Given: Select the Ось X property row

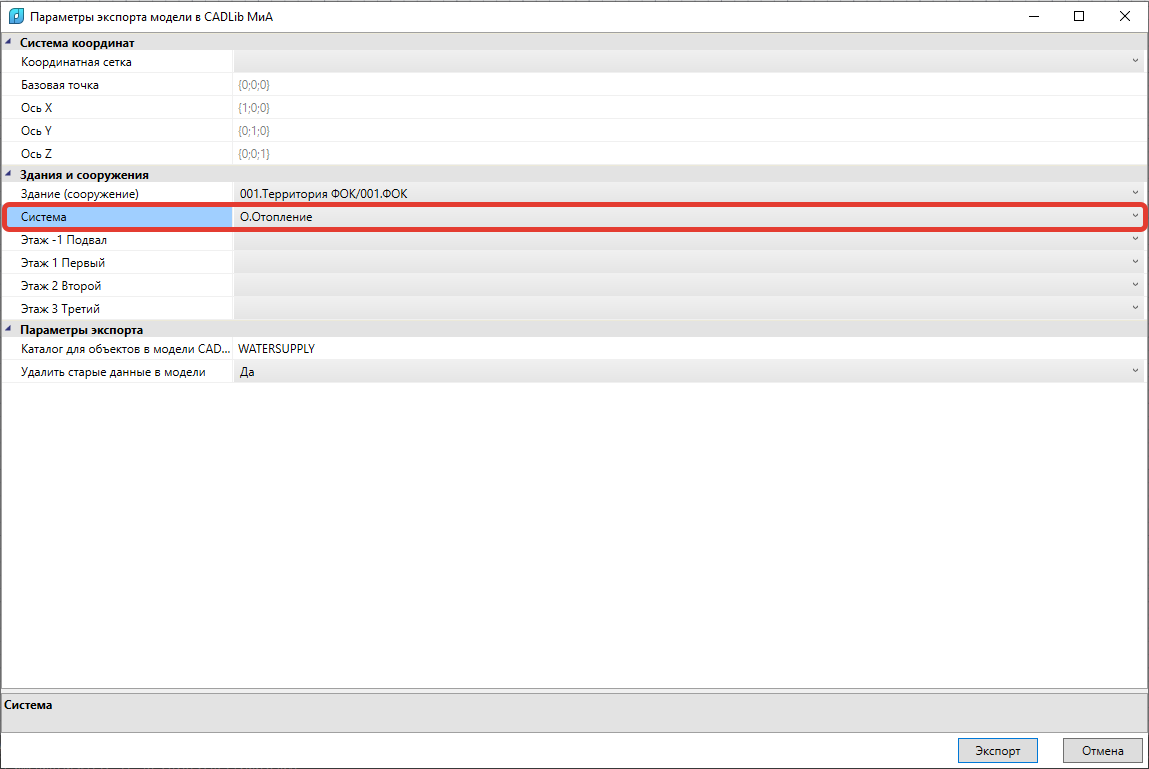Looking at the screenshot, I should point(118,108).
